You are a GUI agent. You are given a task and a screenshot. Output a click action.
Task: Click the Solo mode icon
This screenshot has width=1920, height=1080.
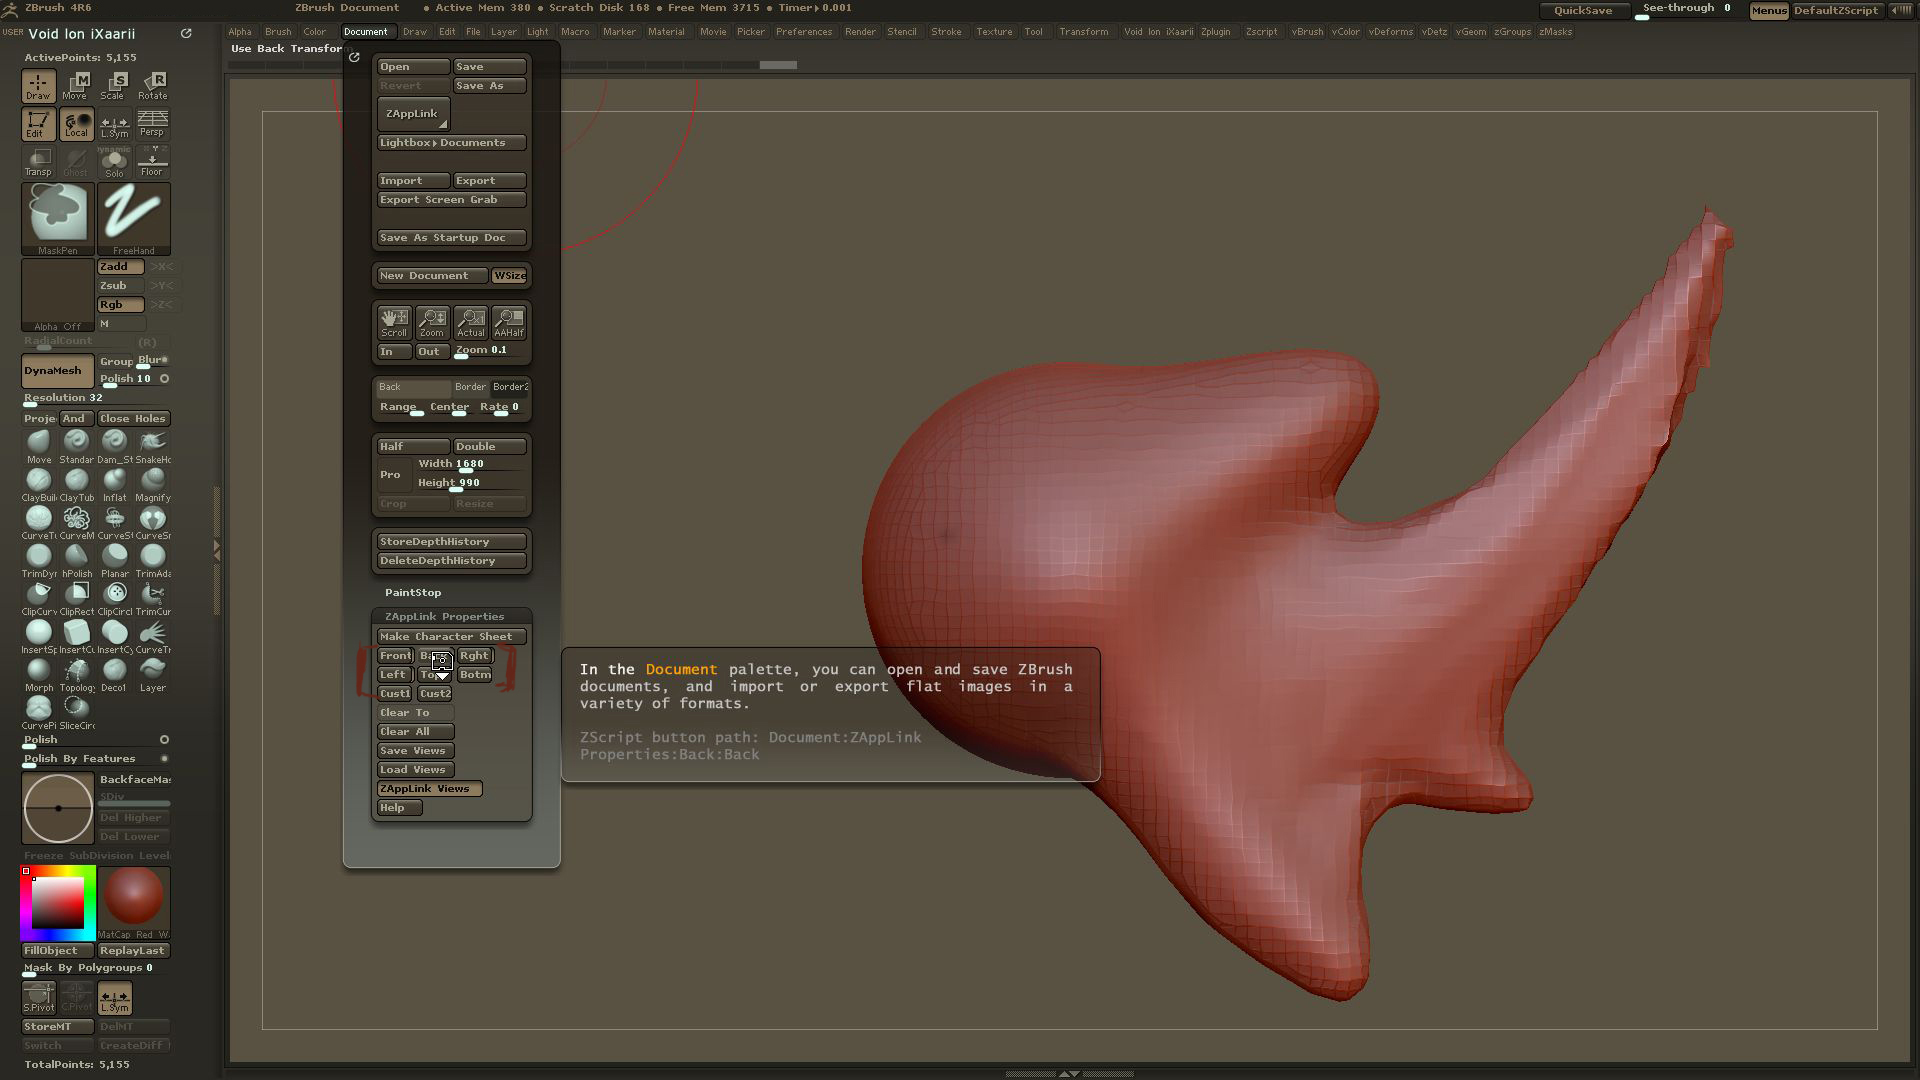point(114,162)
